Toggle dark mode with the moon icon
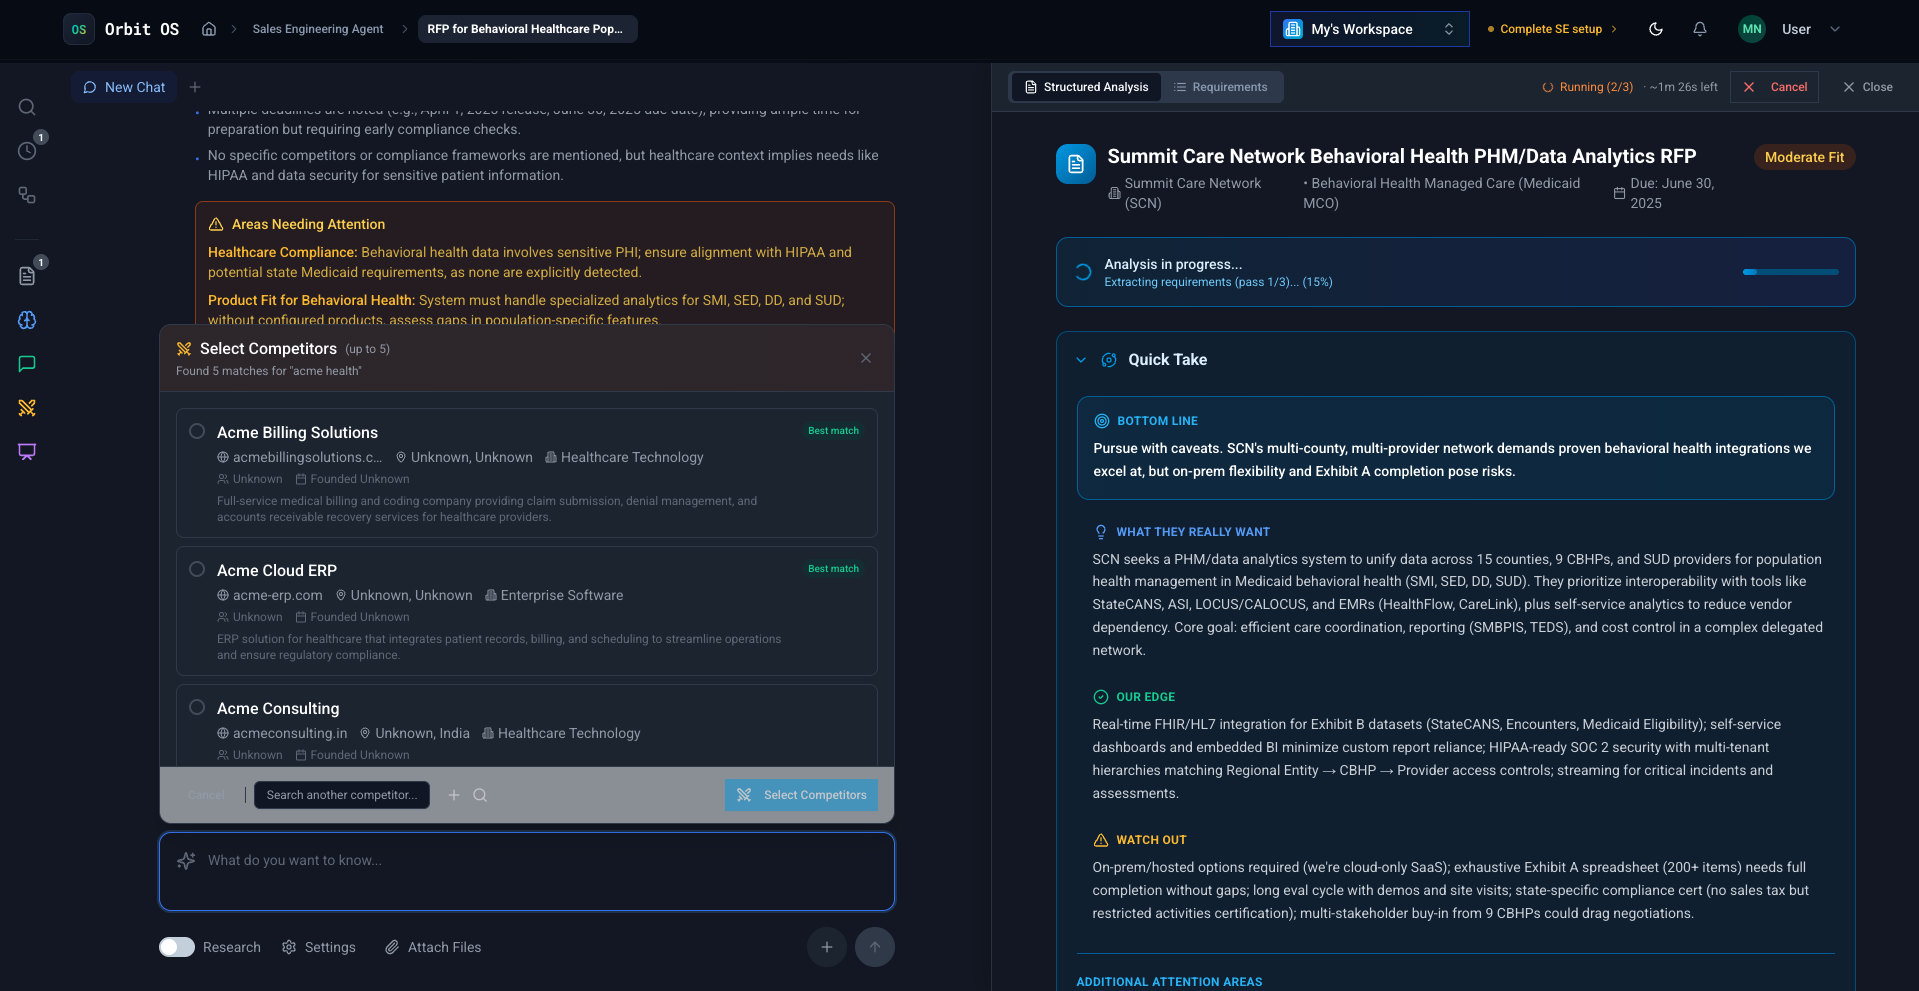Viewport: 1919px width, 991px height. tap(1655, 29)
